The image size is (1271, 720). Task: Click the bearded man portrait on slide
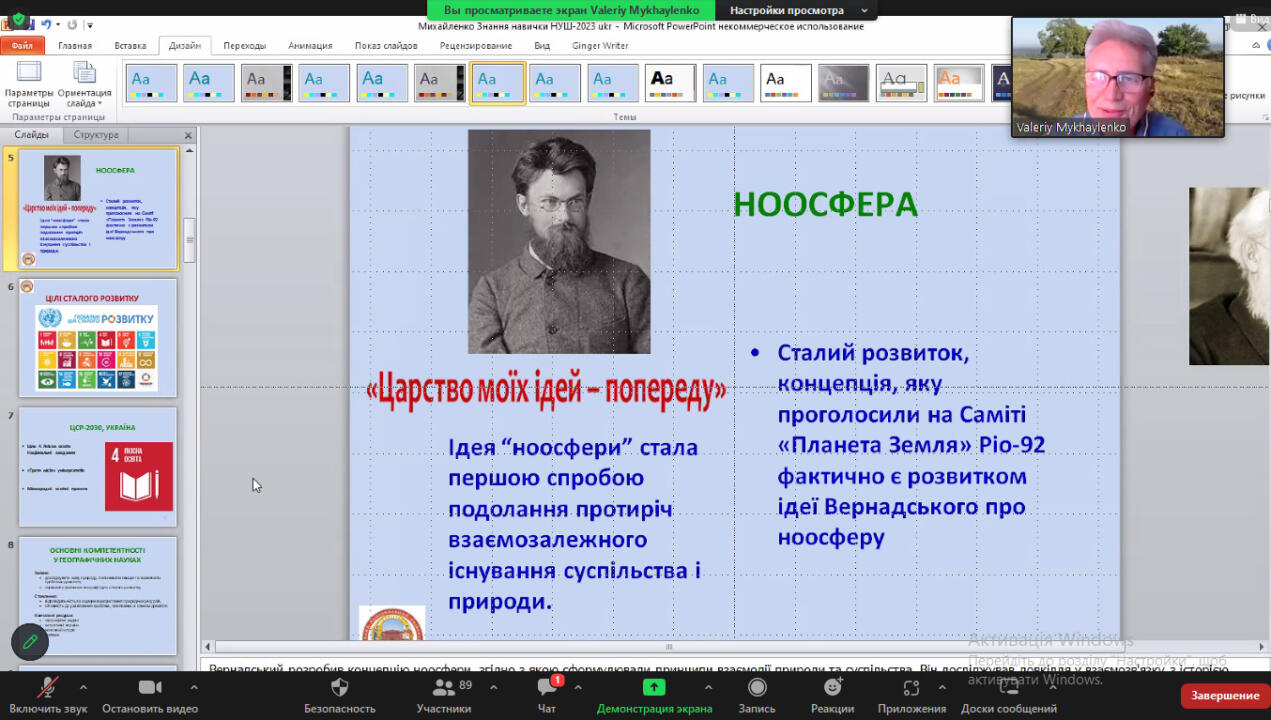[559, 241]
